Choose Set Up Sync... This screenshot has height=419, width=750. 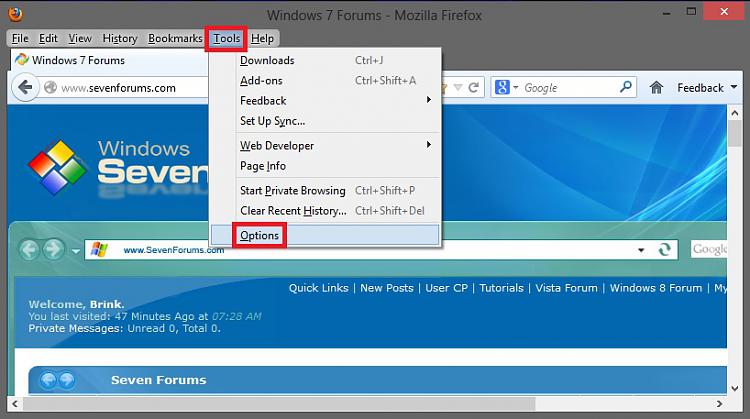(325, 121)
